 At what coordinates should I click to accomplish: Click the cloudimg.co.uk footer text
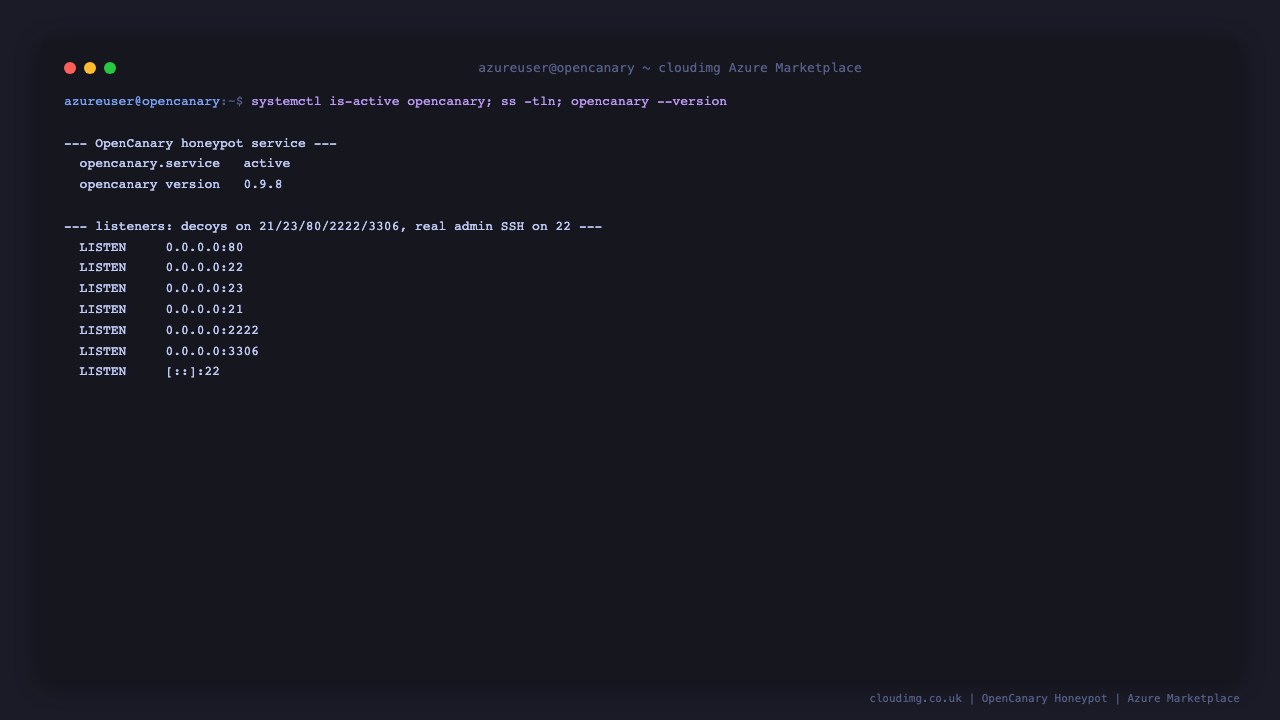point(915,699)
